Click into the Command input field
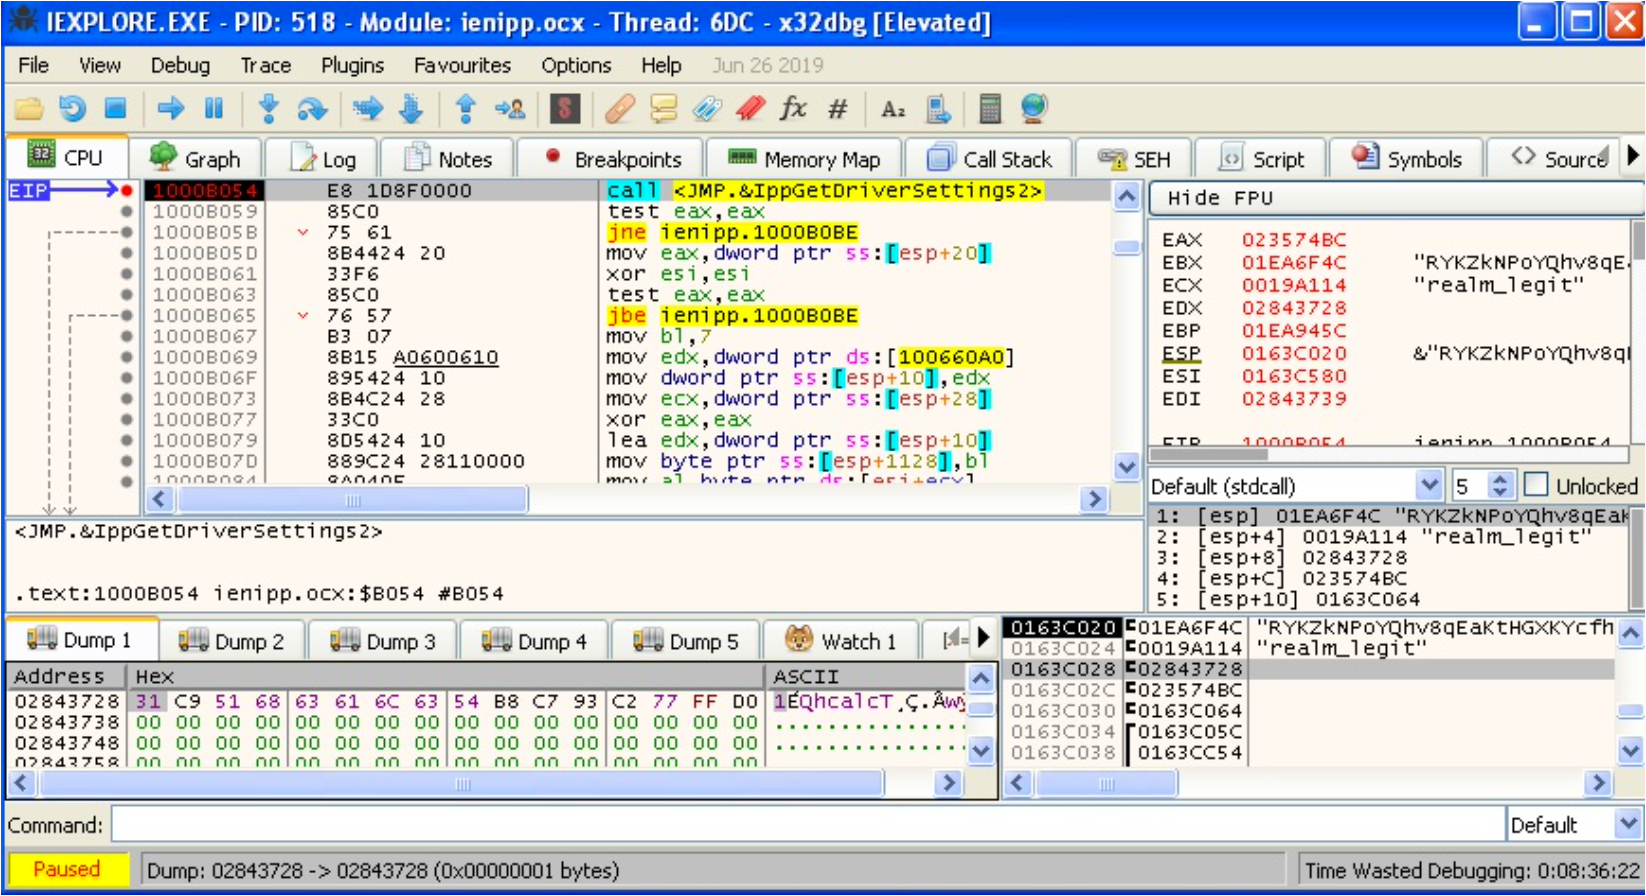 [x=808, y=825]
